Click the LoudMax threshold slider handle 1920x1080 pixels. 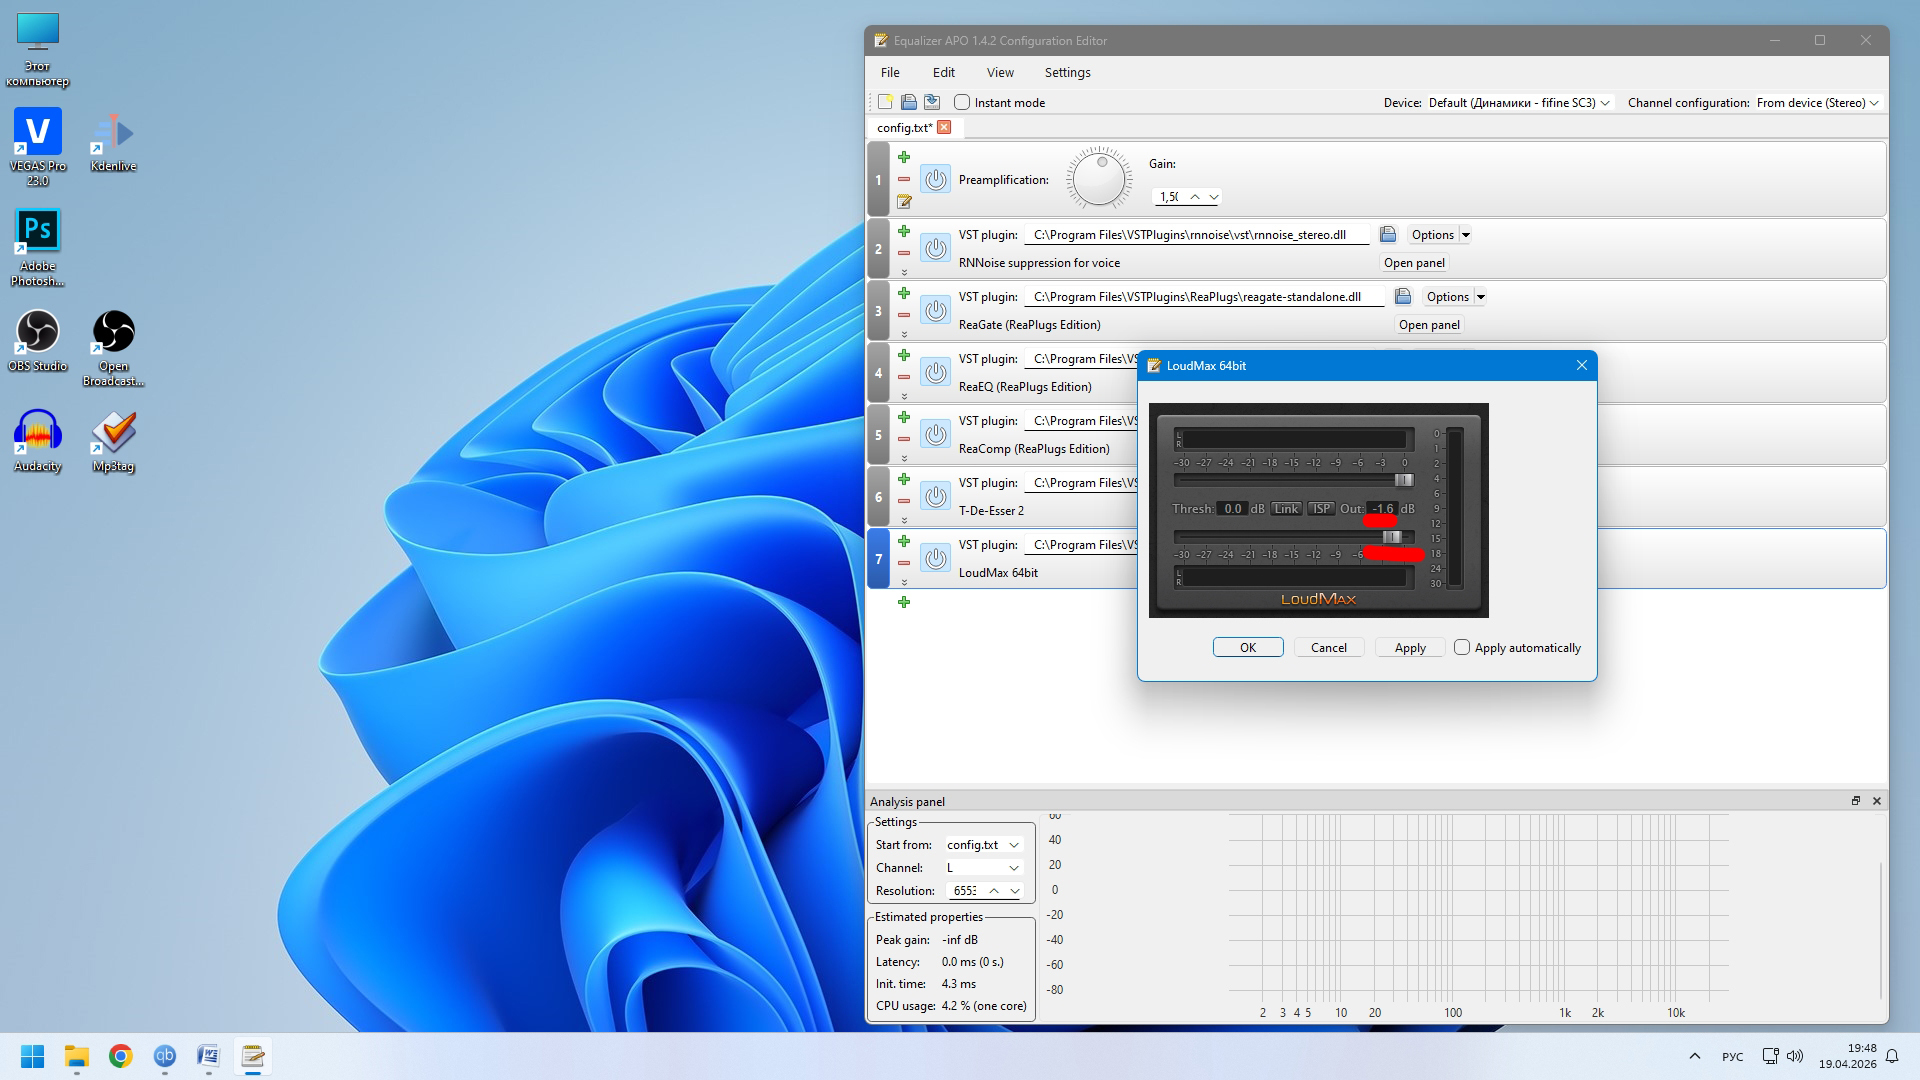(x=1403, y=480)
